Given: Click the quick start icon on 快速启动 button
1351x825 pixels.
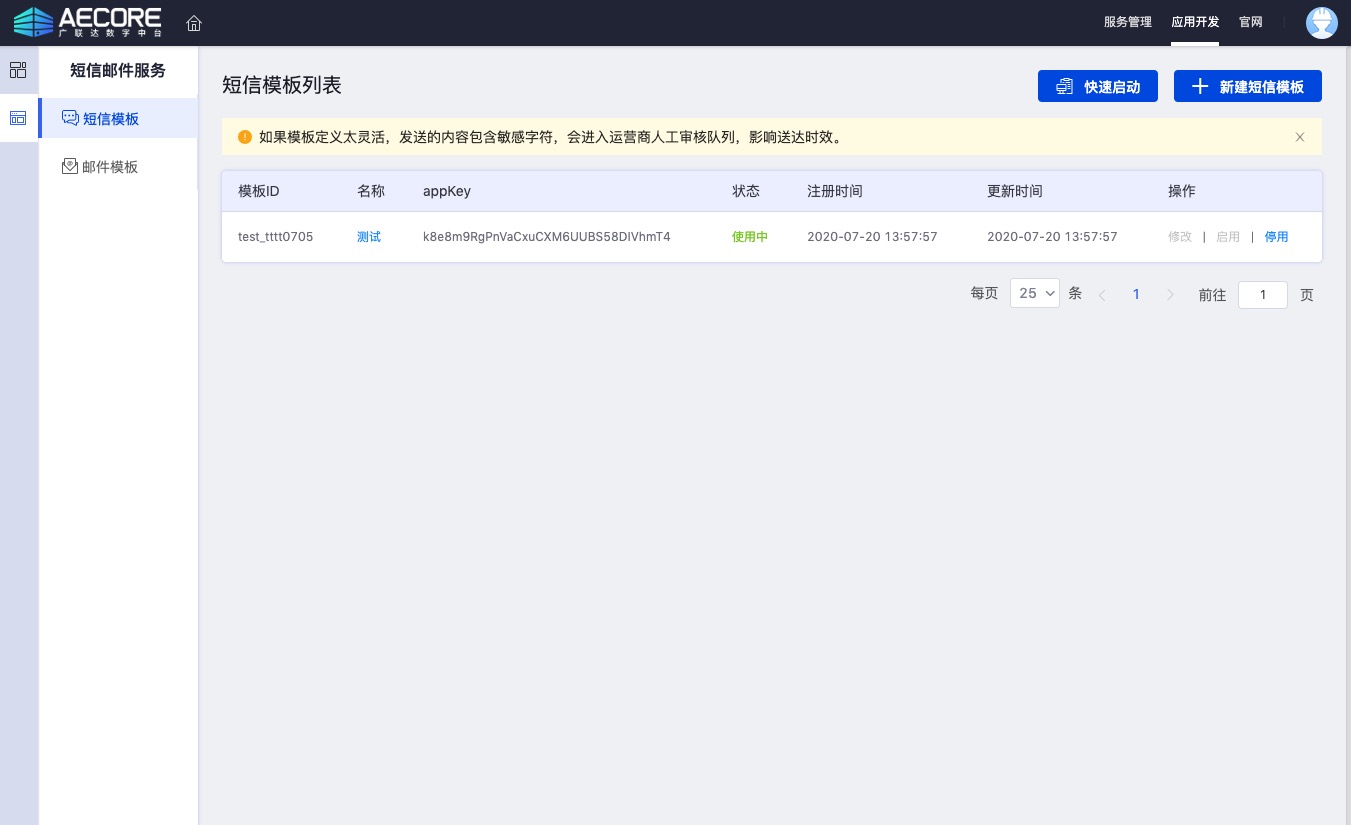Looking at the screenshot, I should pos(1064,86).
